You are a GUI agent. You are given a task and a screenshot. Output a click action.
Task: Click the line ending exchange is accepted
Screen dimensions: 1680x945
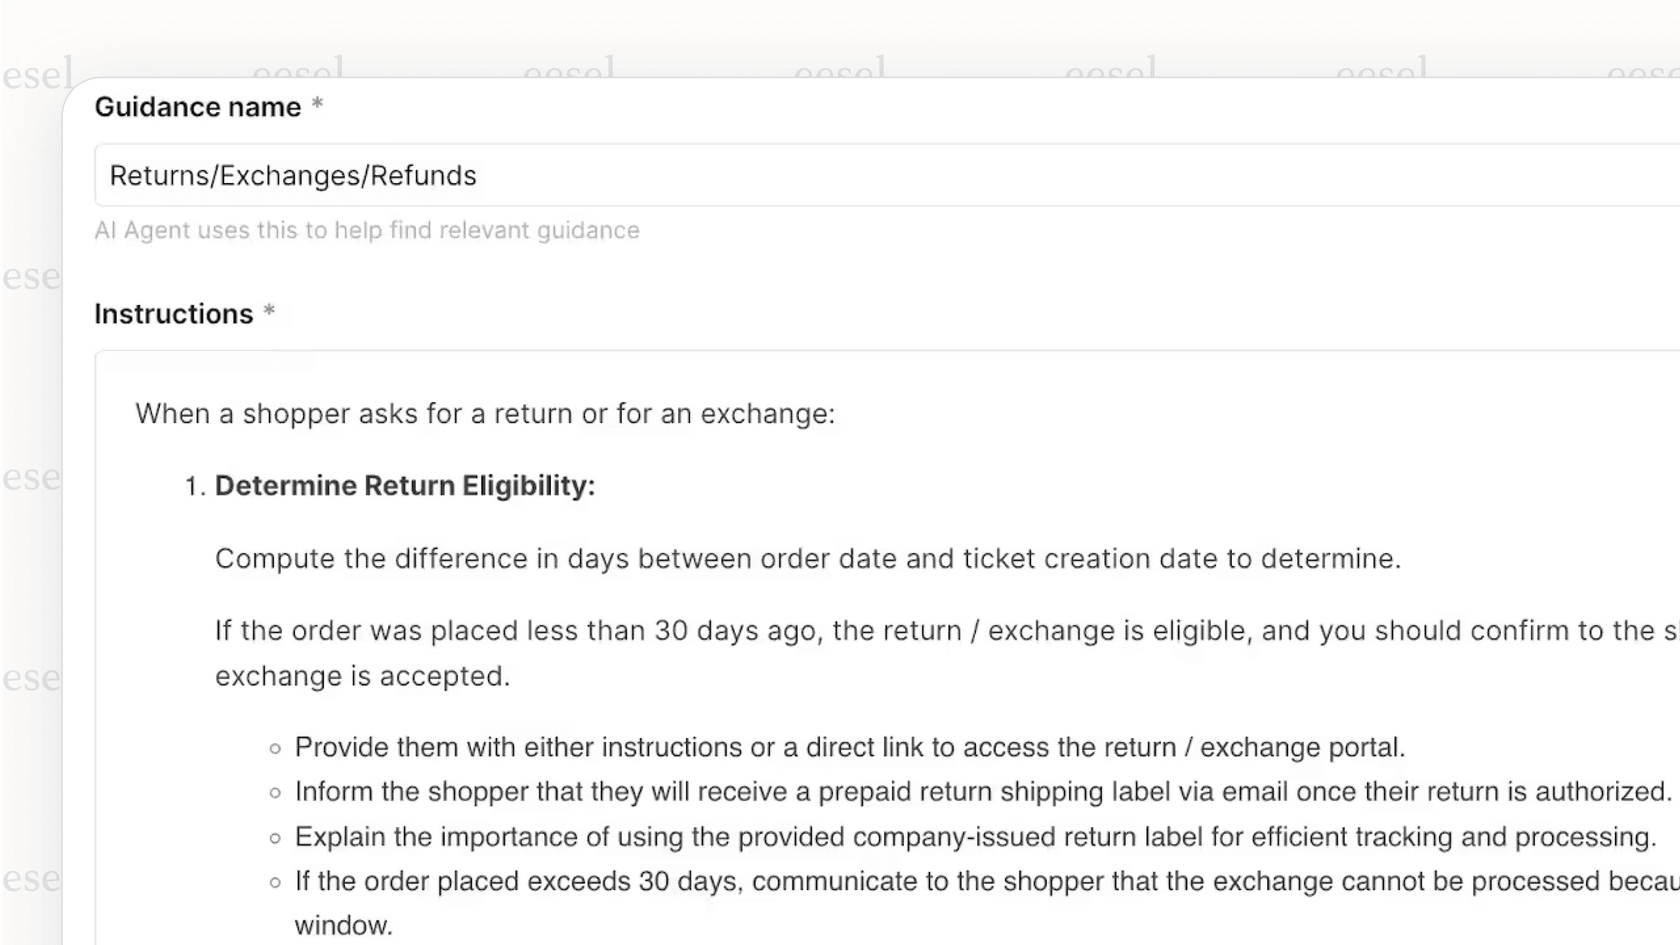tap(362, 676)
